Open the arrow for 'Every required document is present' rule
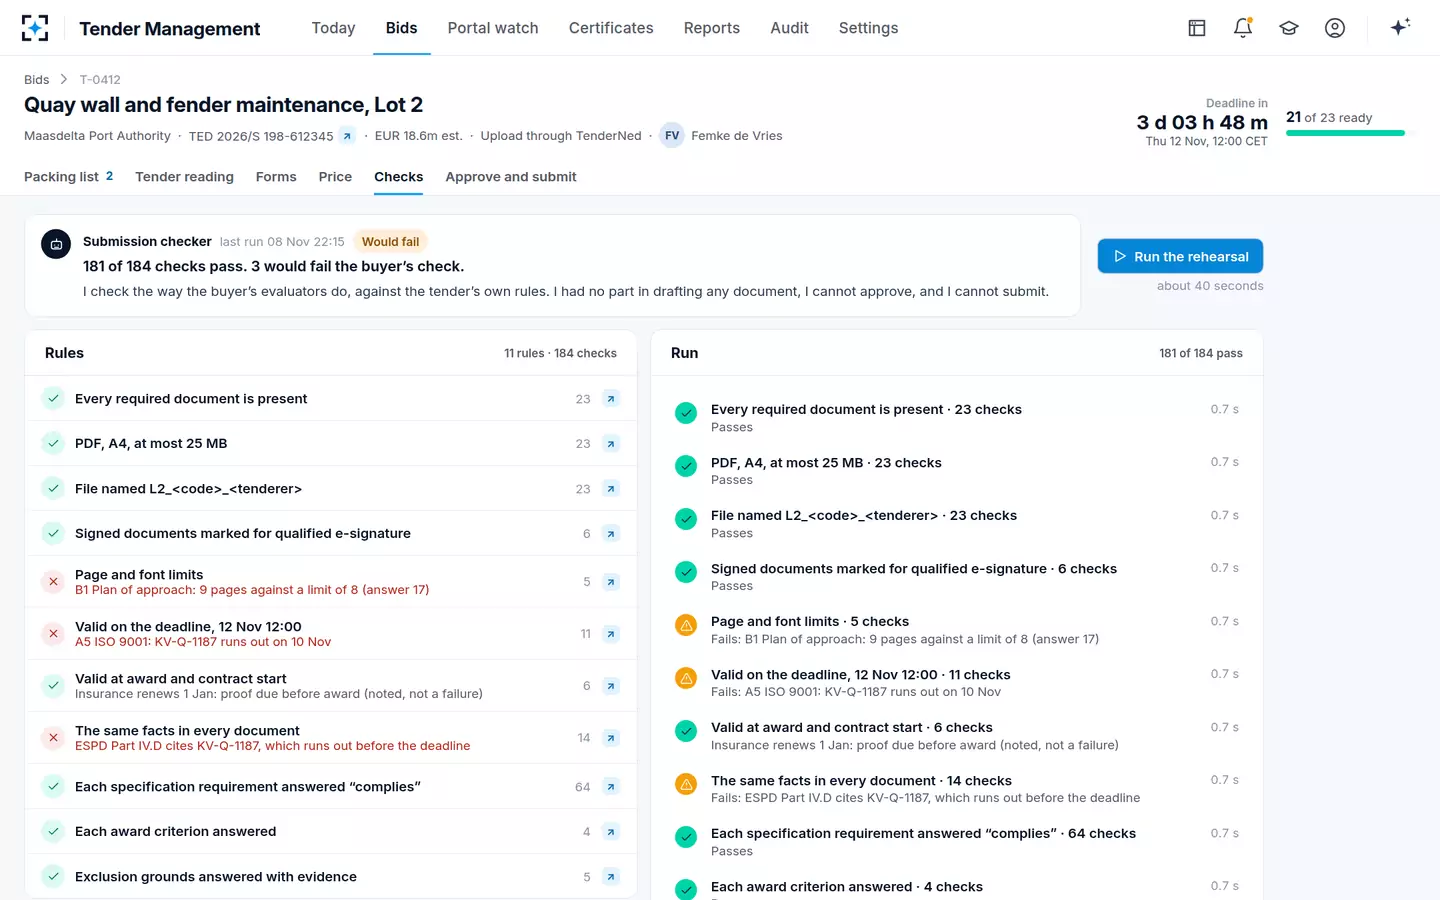 pyautogui.click(x=611, y=399)
